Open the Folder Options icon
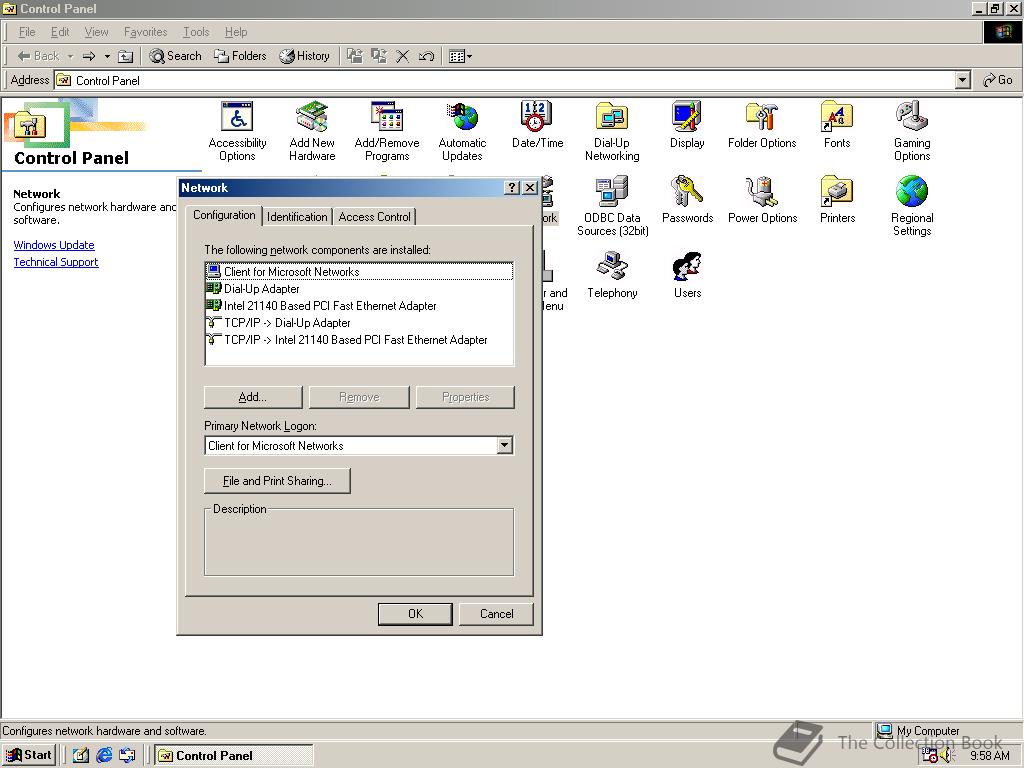1024x768 pixels. 762,125
